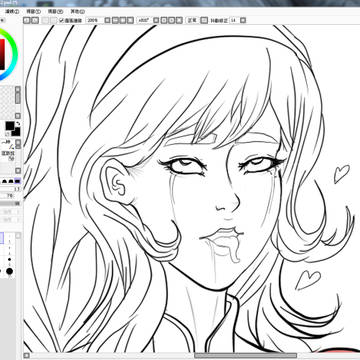Toggle the transparent color box below foreground swatch

(7, 134)
